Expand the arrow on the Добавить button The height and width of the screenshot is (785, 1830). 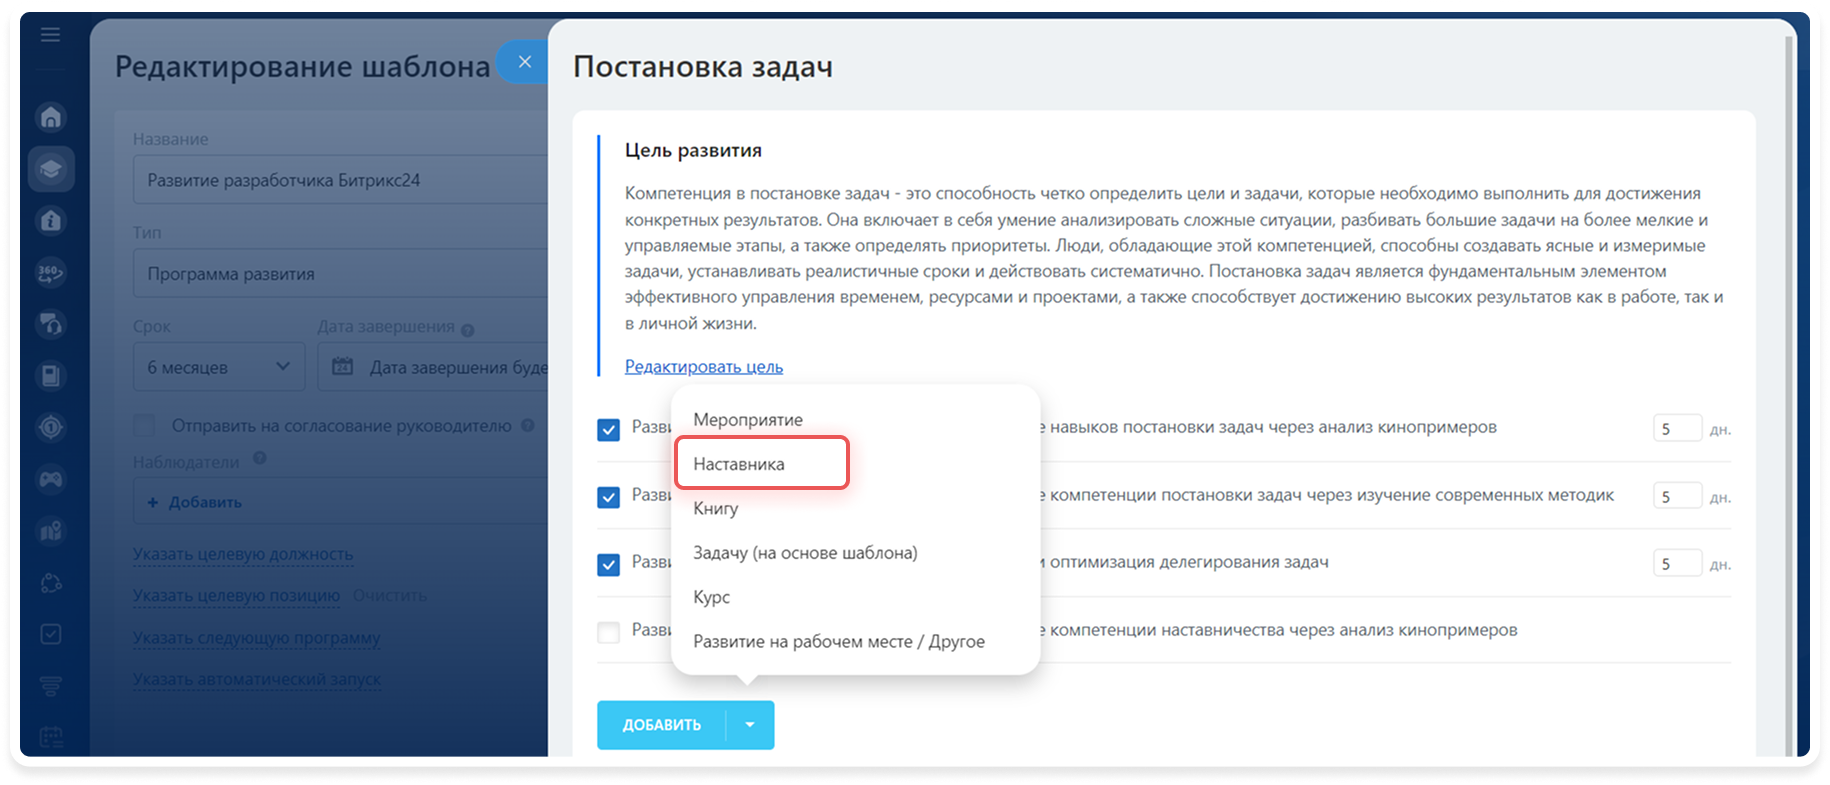coord(750,725)
